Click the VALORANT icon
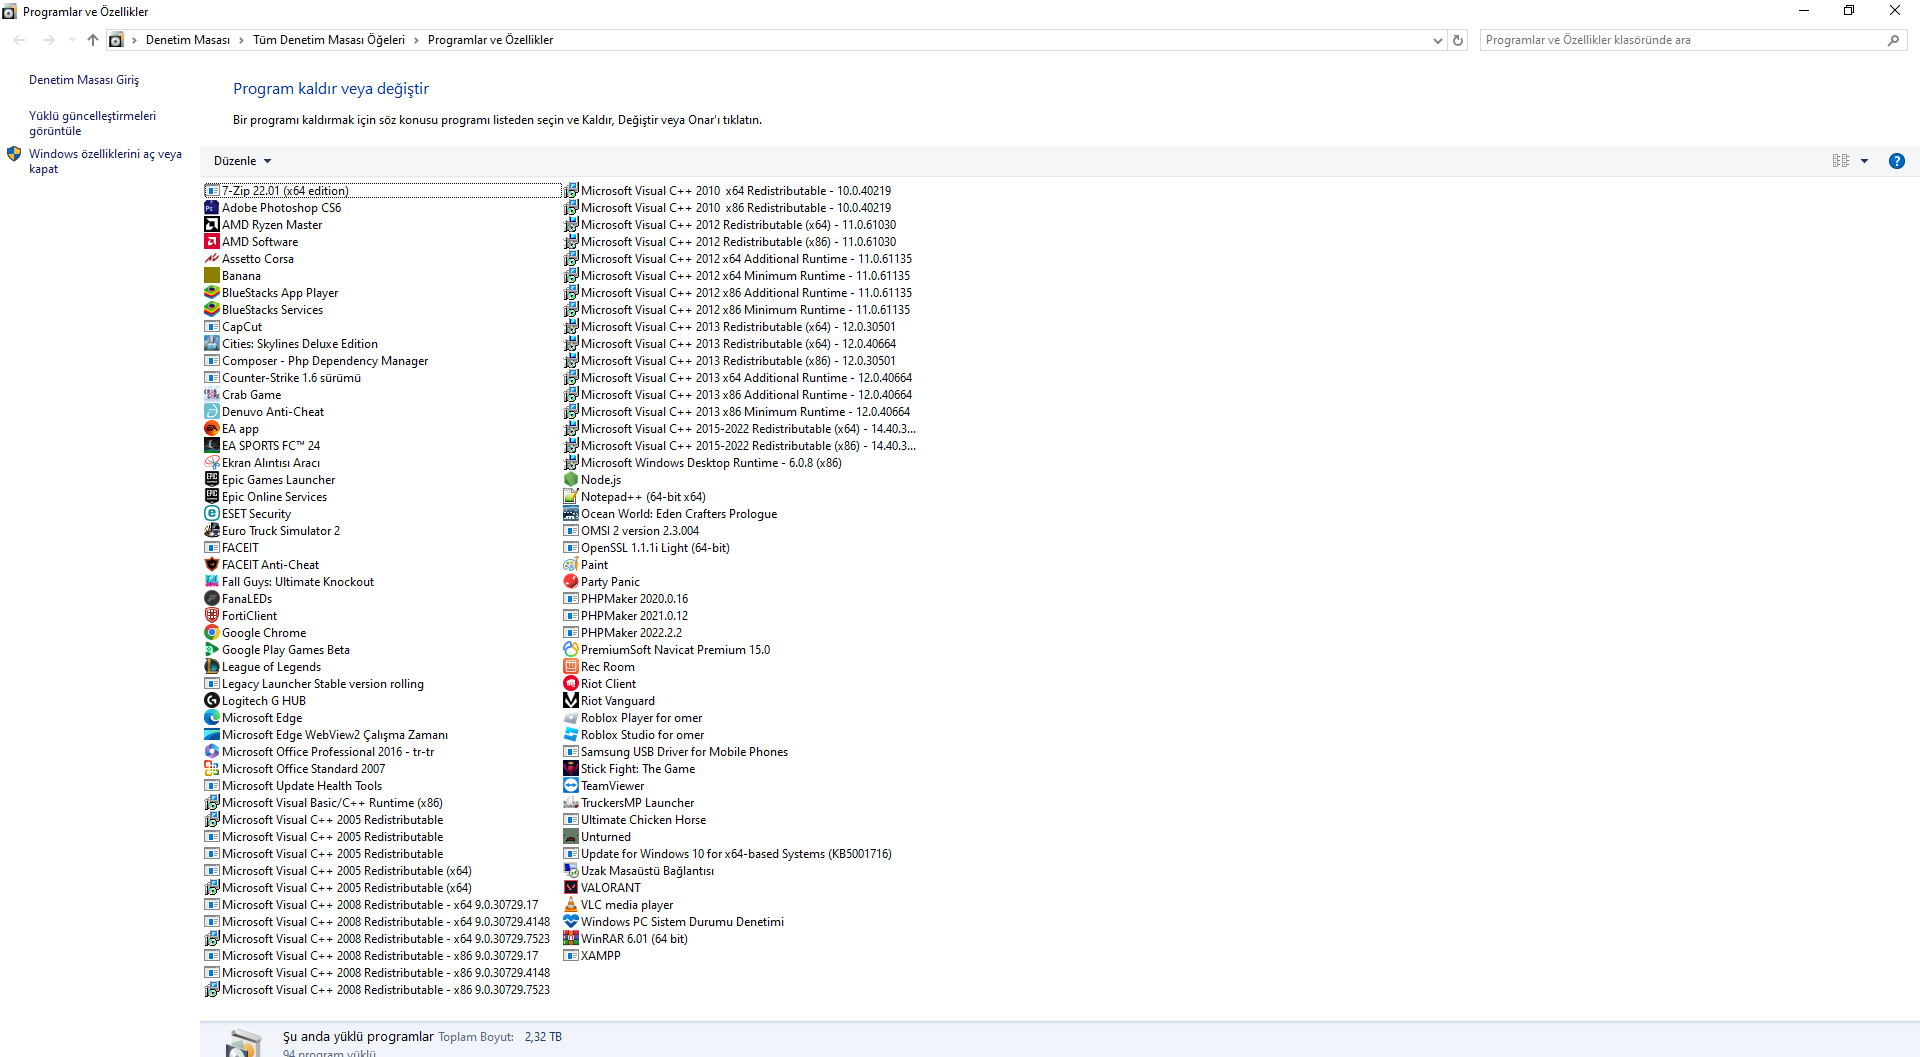The image size is (1920, 1057). click(x=571, y=888)
